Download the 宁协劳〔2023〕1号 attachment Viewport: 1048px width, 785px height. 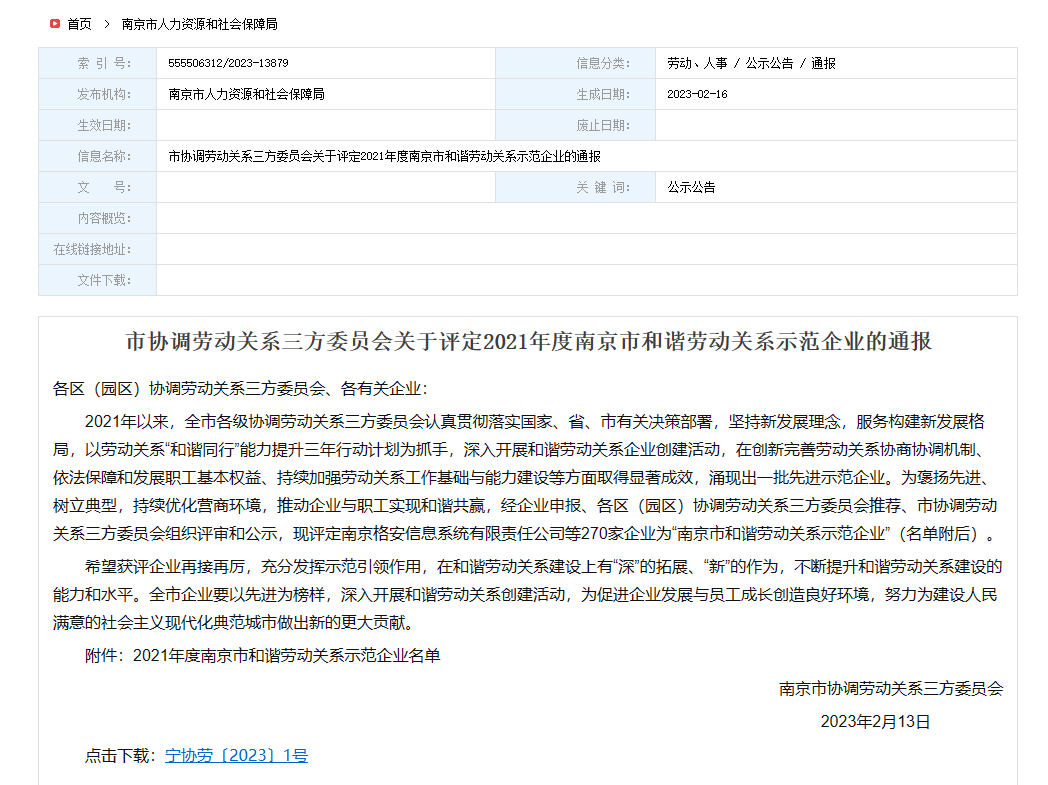click(236, 758)
